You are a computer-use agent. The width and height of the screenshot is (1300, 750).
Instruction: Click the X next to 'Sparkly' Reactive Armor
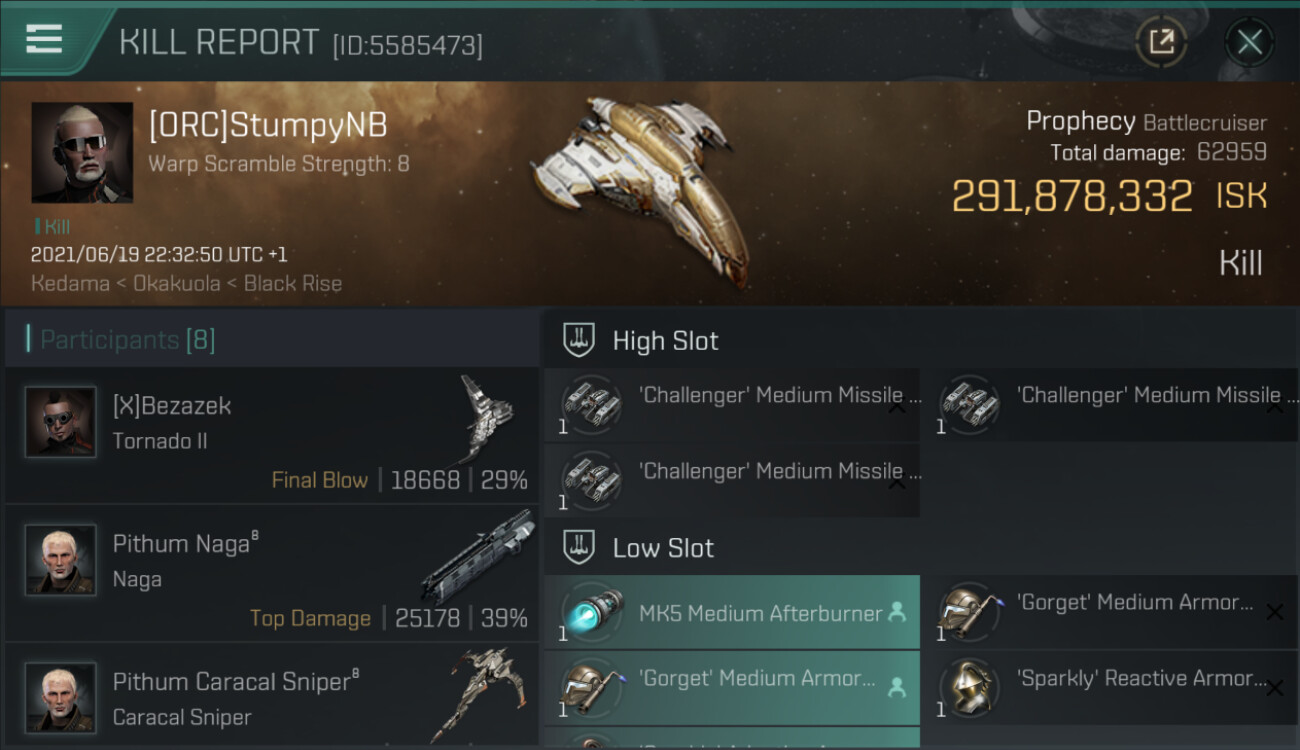point(1274,688)
